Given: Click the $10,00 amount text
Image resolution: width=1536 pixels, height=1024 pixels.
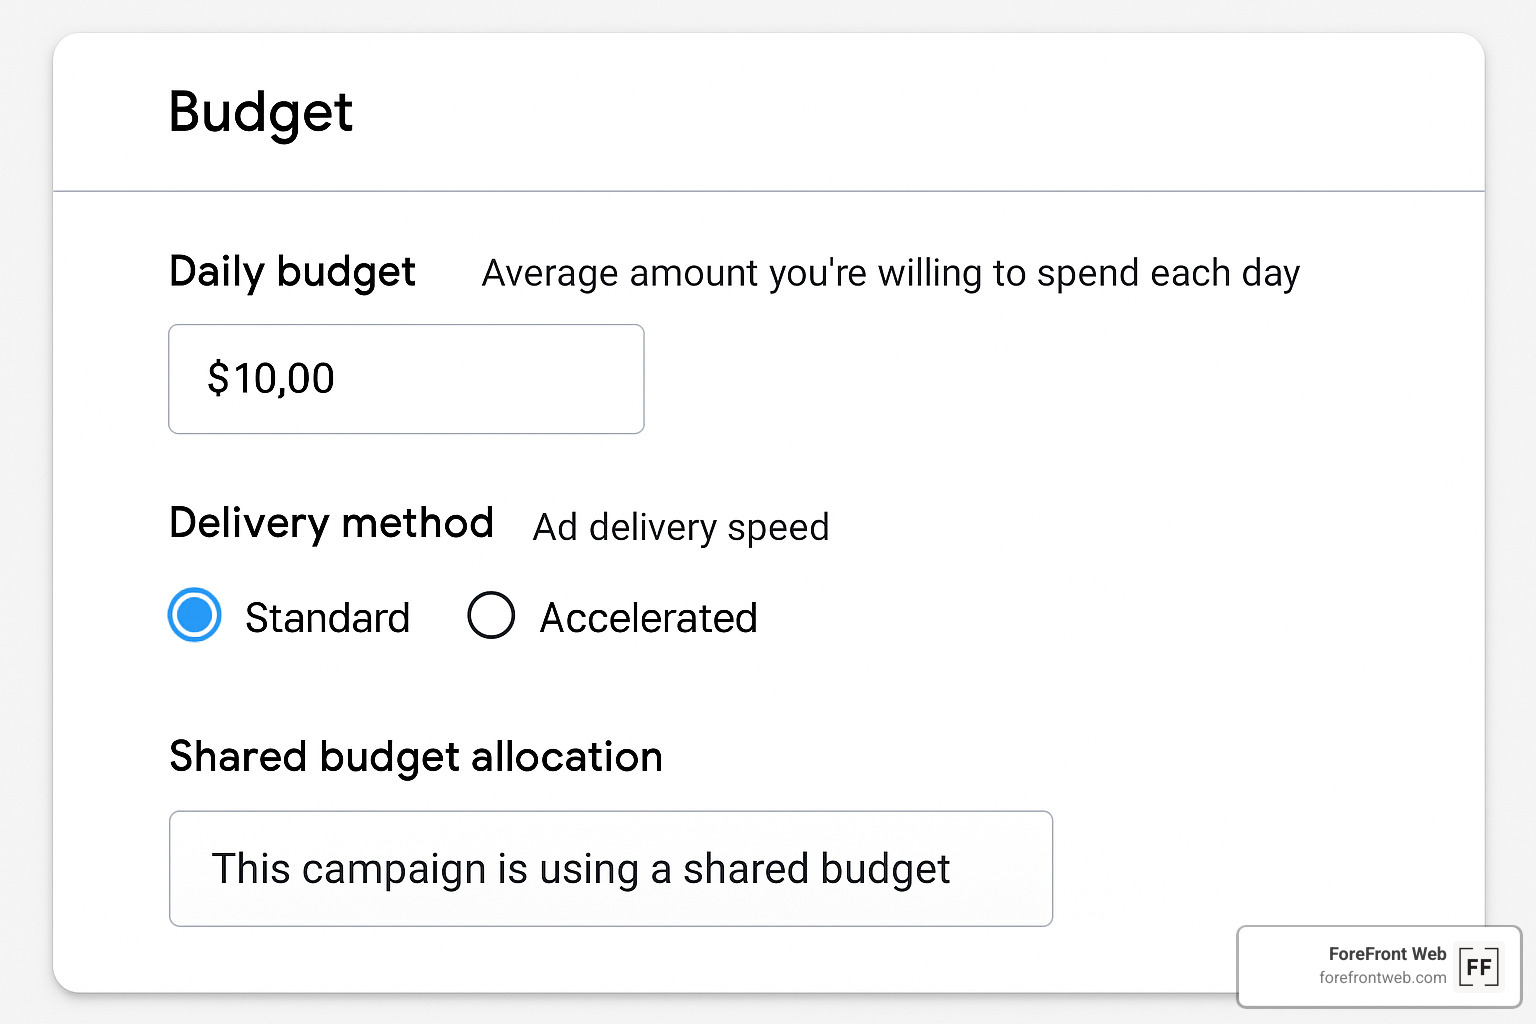Looking at the screenshot, I should click(270, 379).
